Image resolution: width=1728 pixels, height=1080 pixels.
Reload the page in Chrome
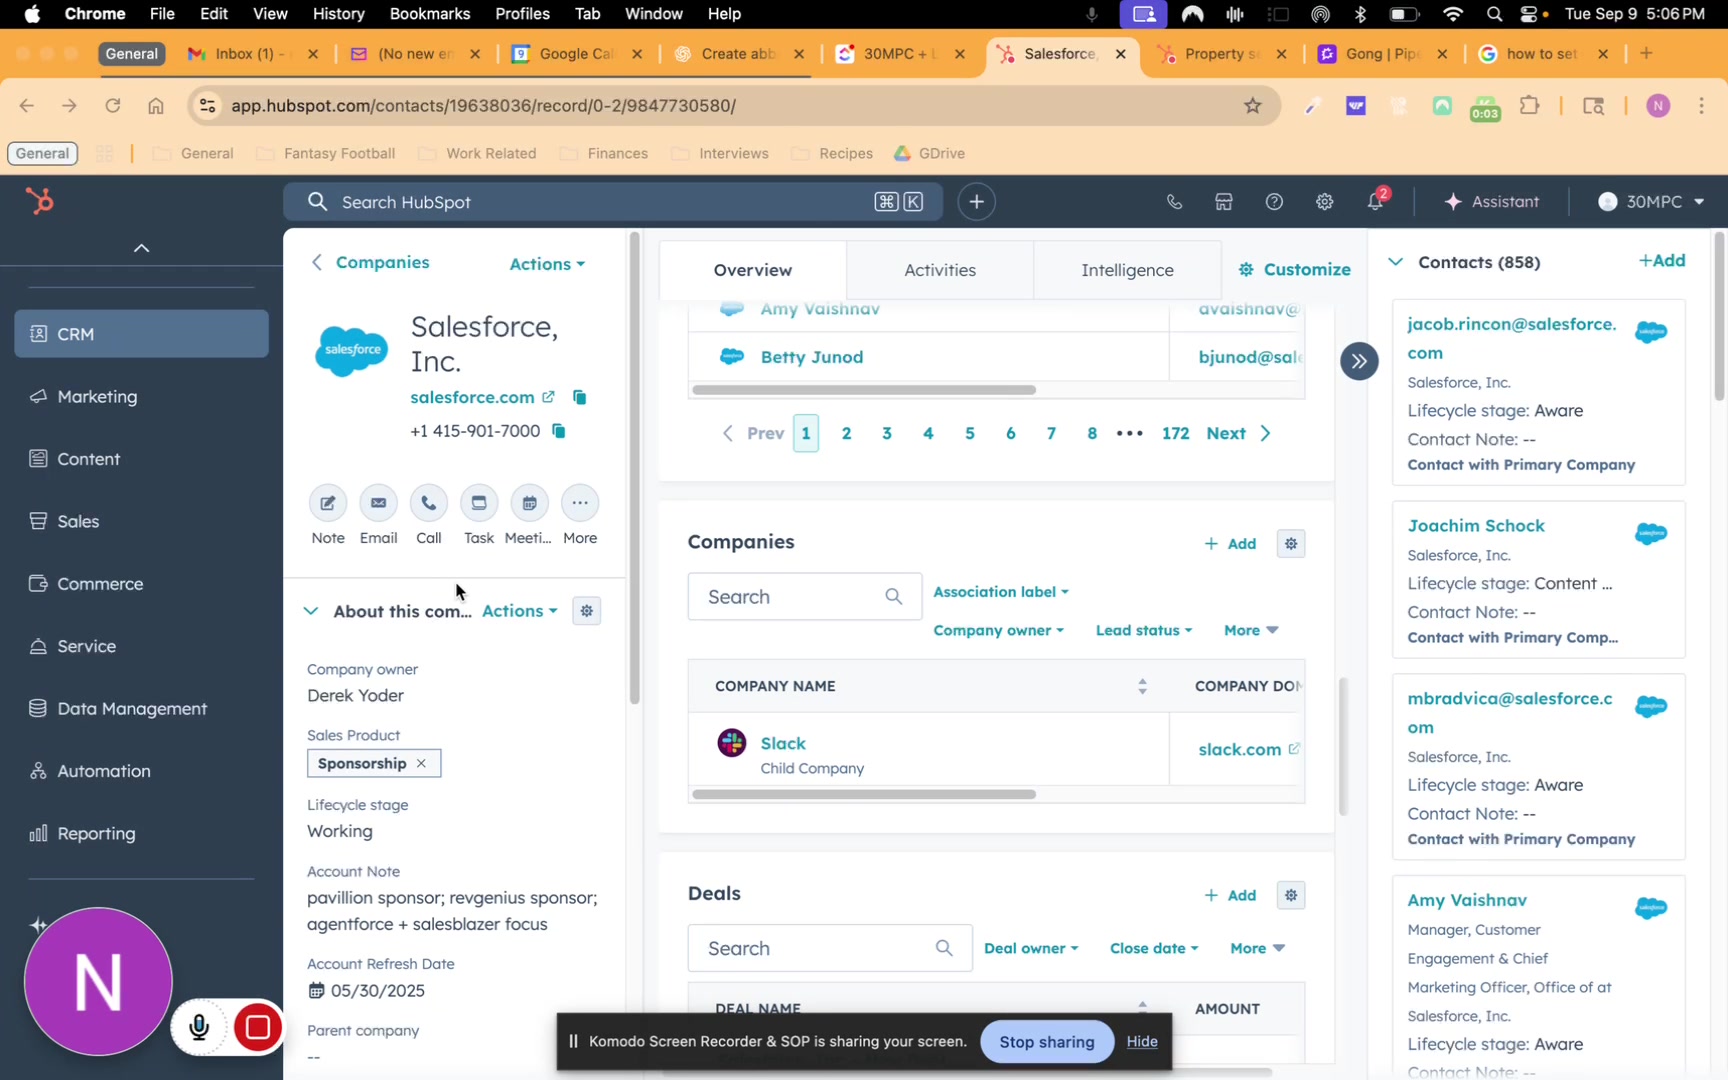113,105
